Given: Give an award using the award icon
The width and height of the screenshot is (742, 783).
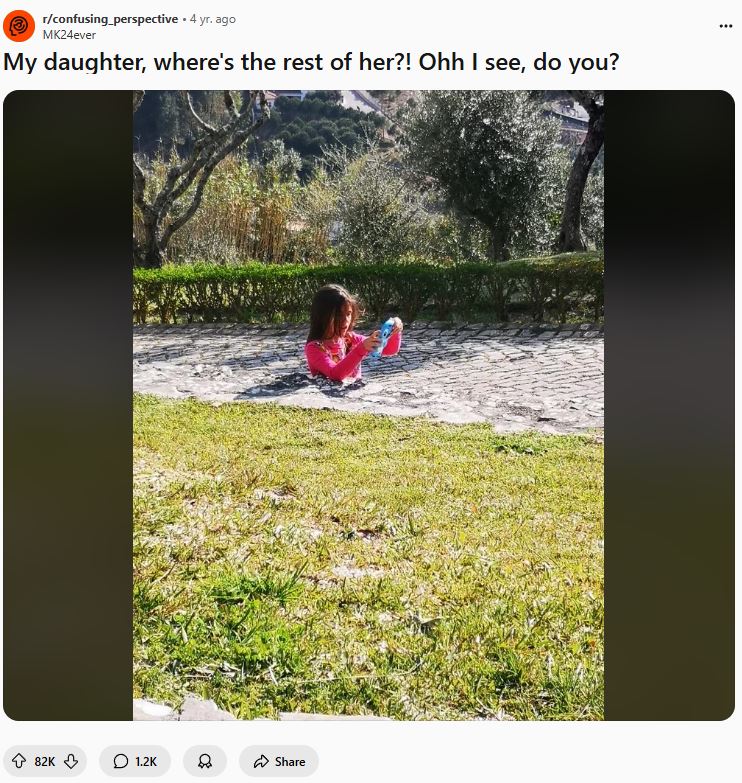Looking at the screenshot, I should tap(205, 761).
